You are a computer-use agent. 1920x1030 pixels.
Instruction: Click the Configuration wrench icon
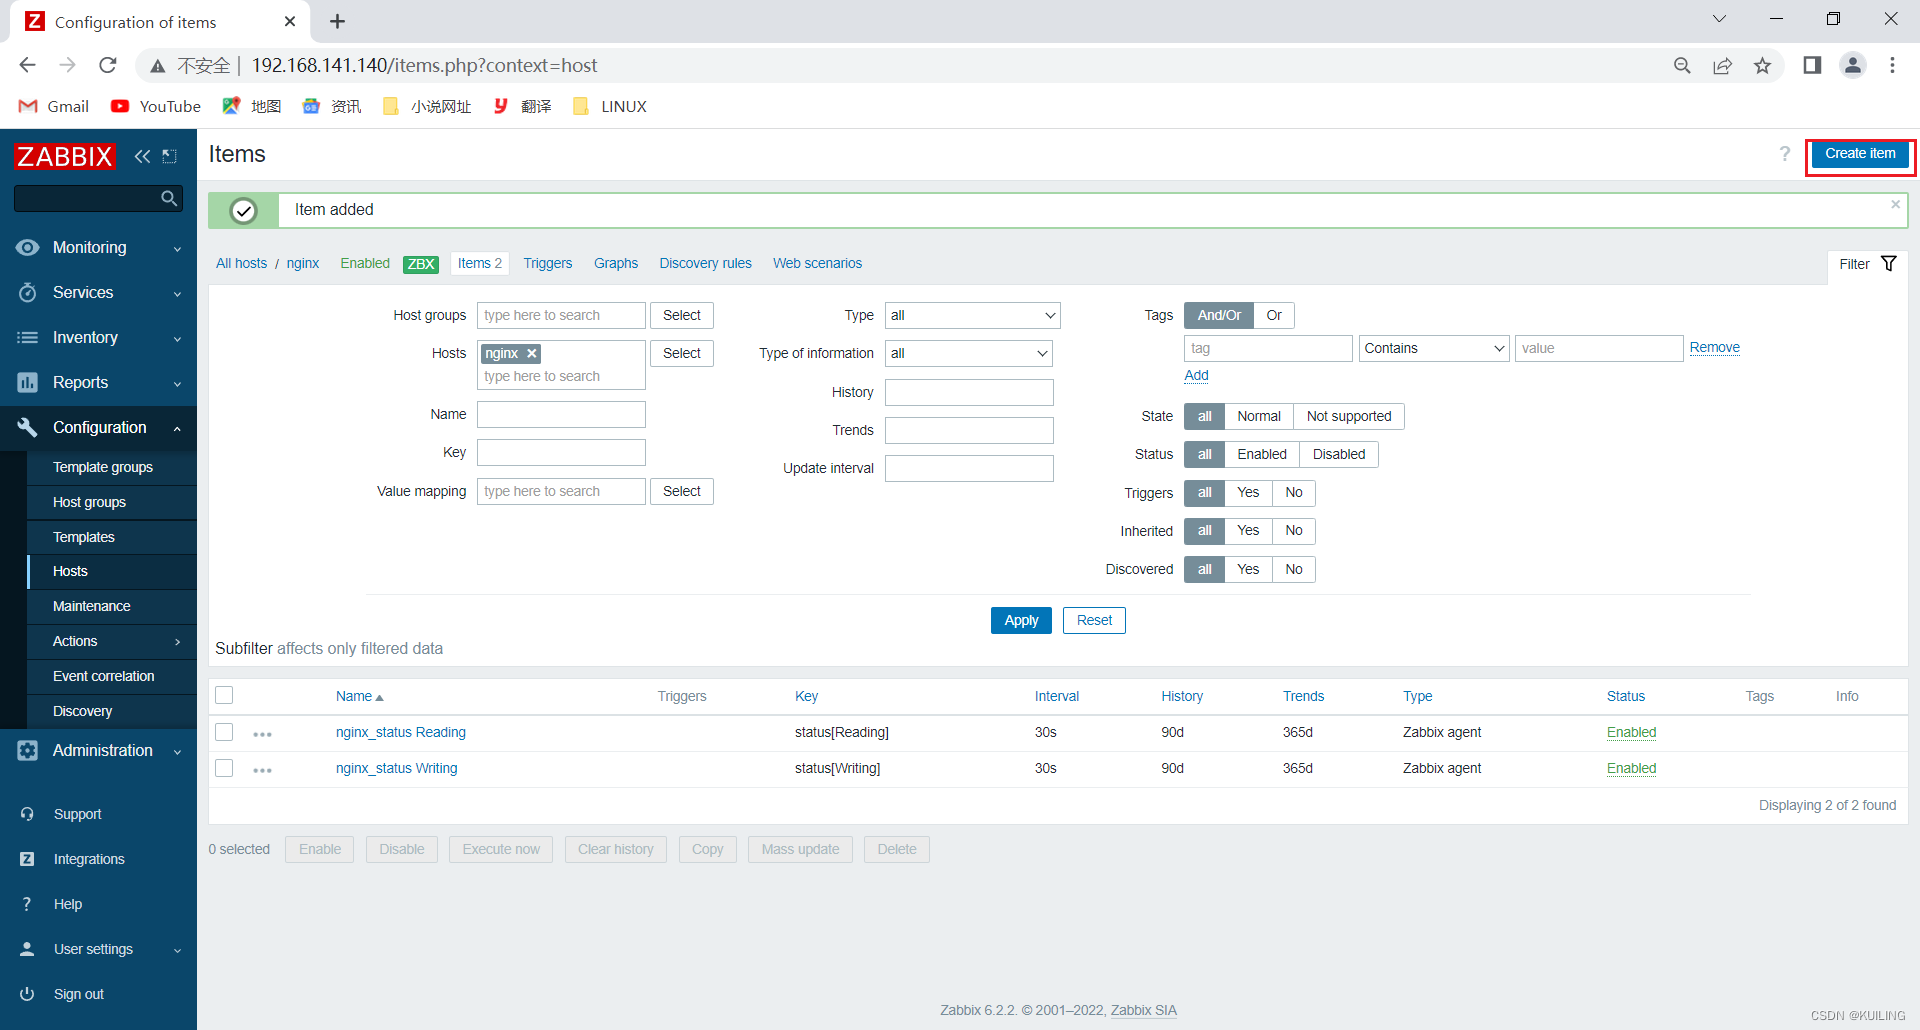(27, 427)
